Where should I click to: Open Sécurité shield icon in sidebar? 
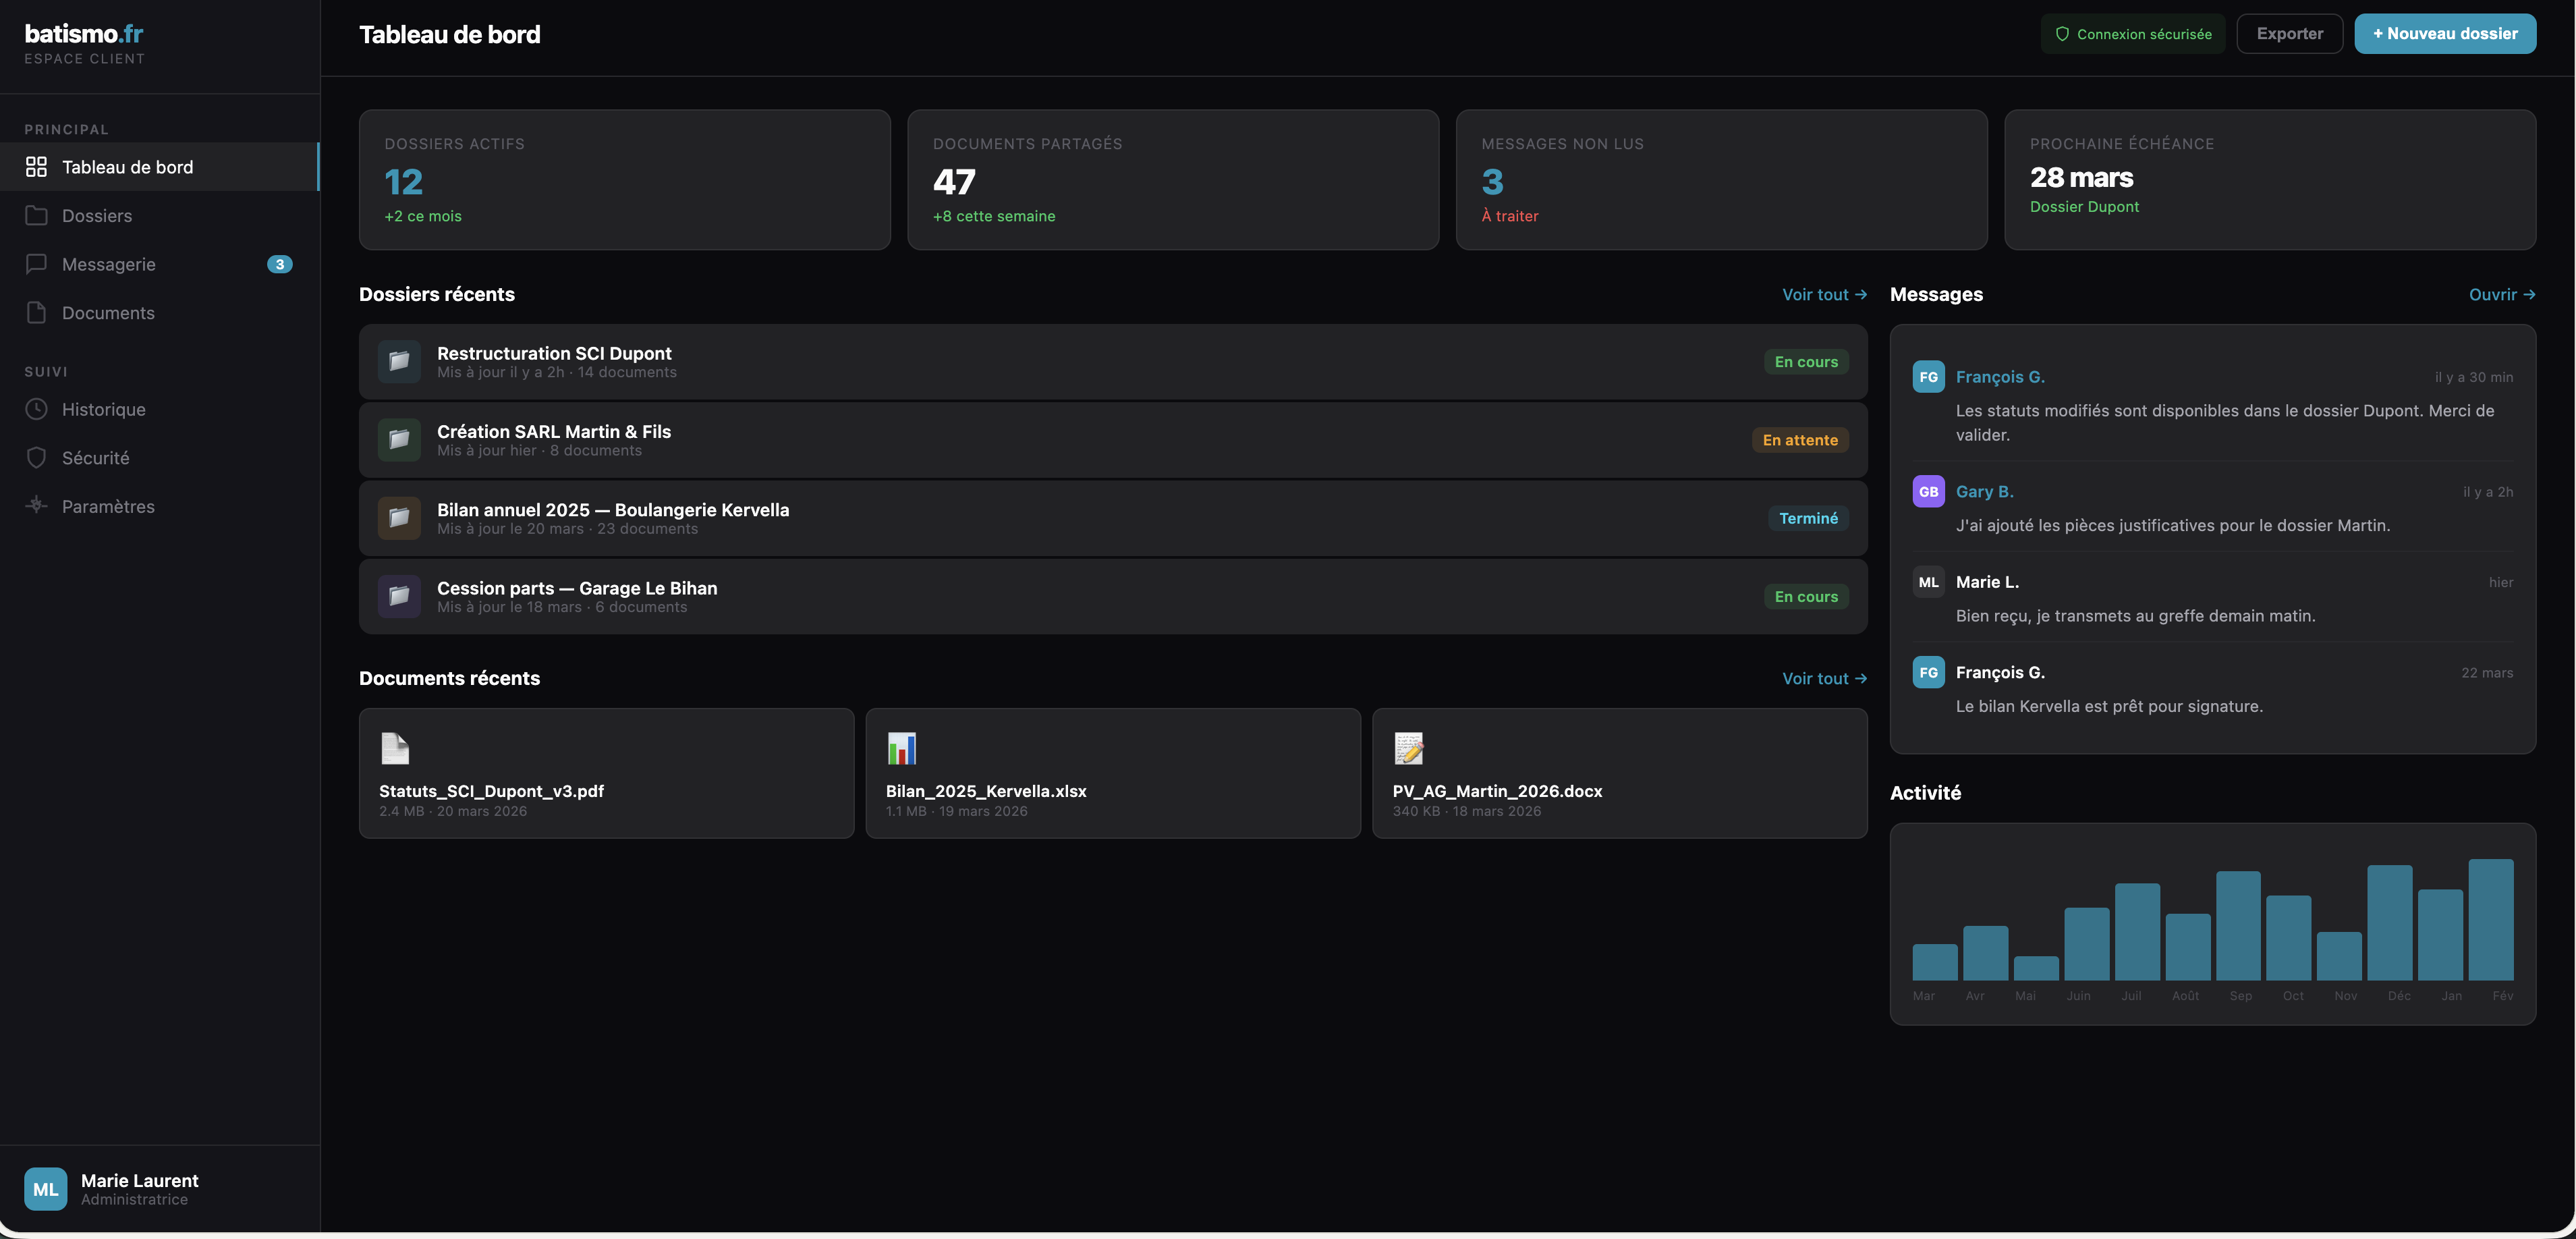coord(36,458)
